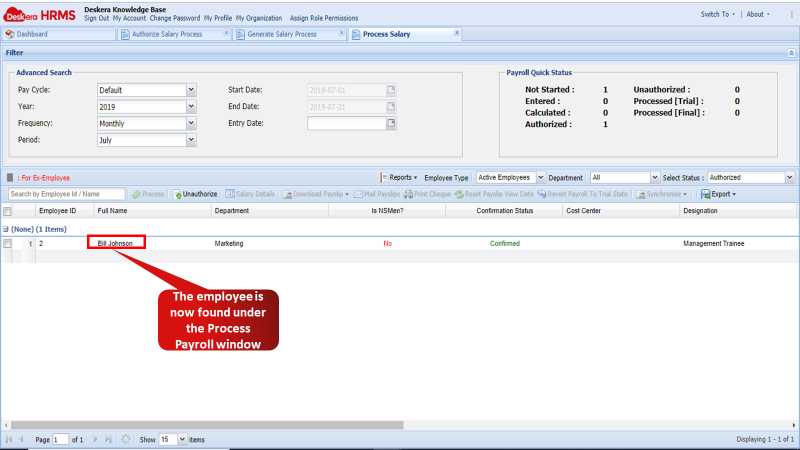Tick the checkbox for Bill Johnson

[7, 244]
